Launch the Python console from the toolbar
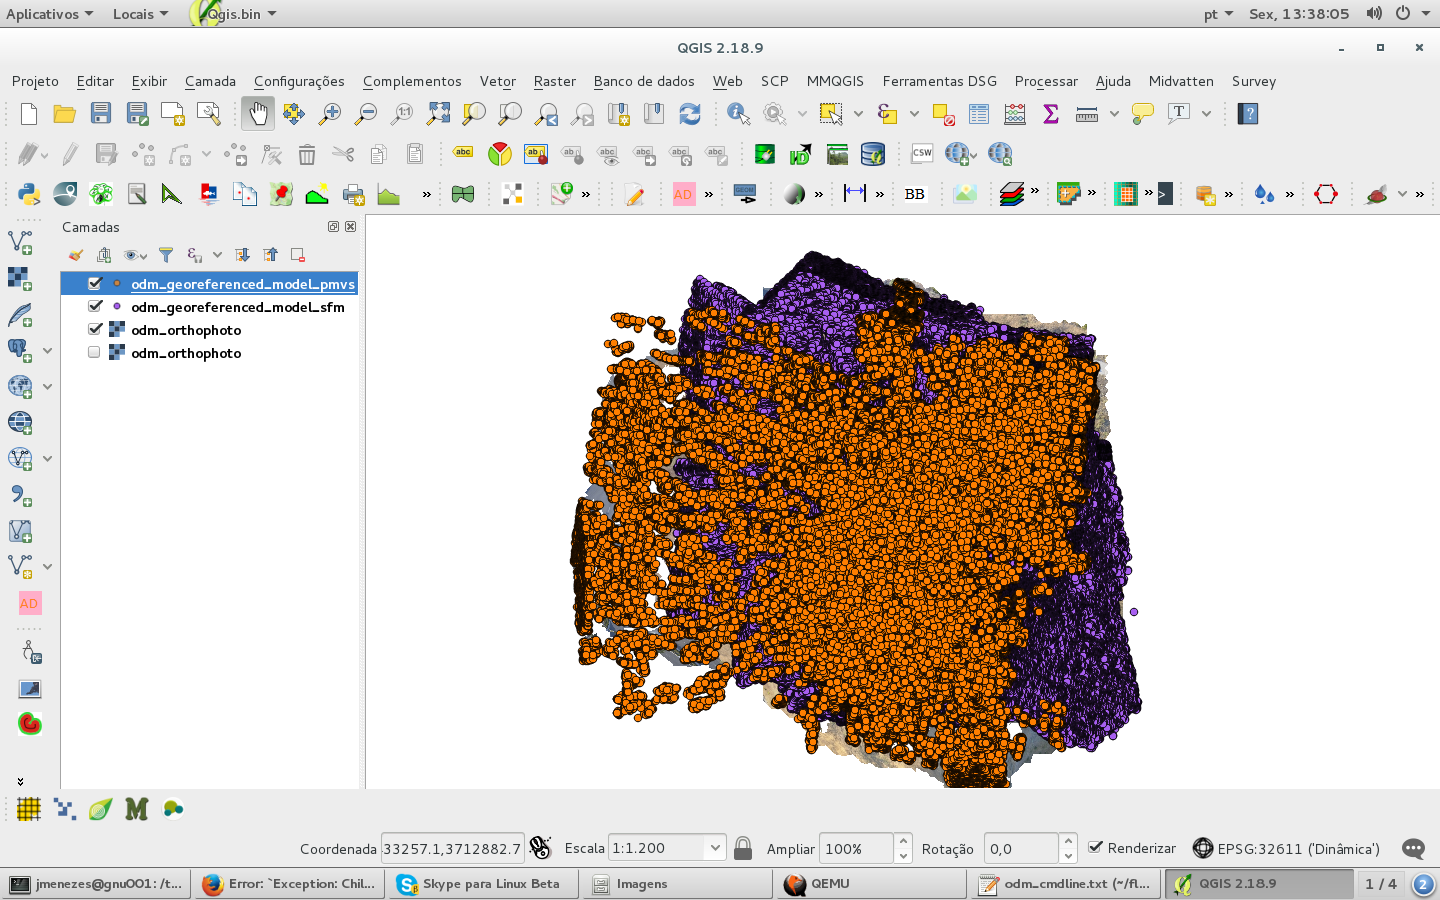The width and height of the screenshot is (1440, 900). 28,193
